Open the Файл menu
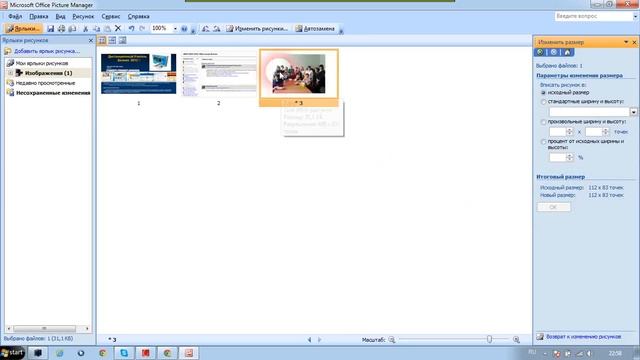 point(15,16)
